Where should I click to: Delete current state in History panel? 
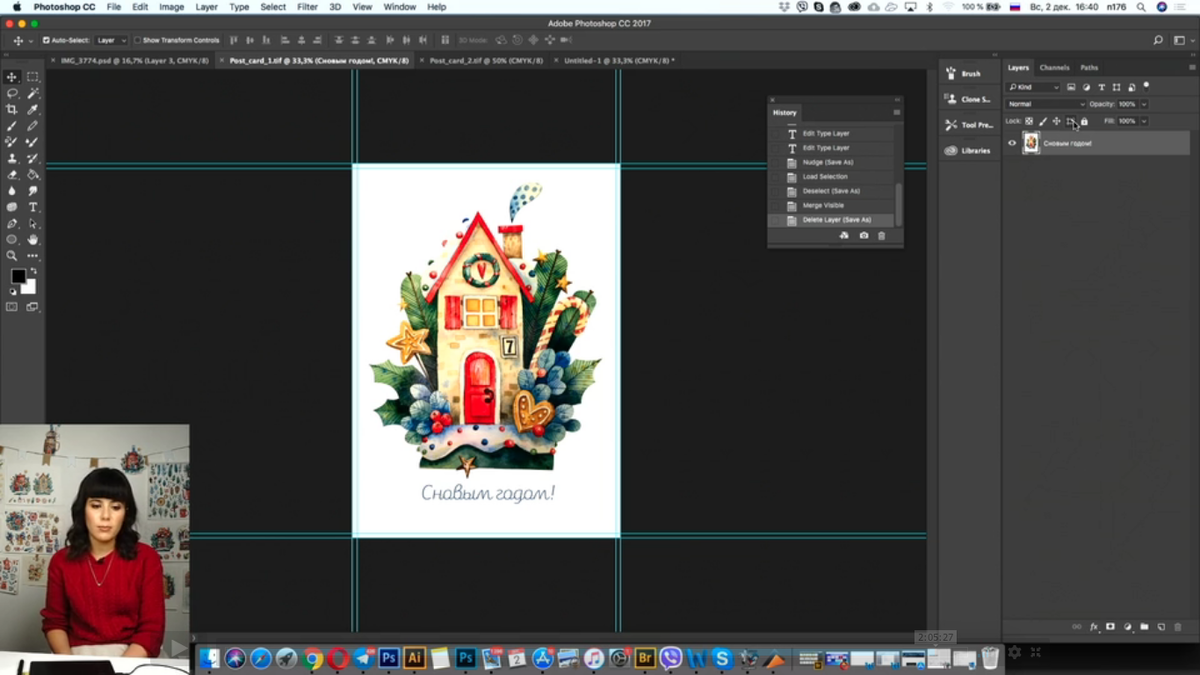881,235
